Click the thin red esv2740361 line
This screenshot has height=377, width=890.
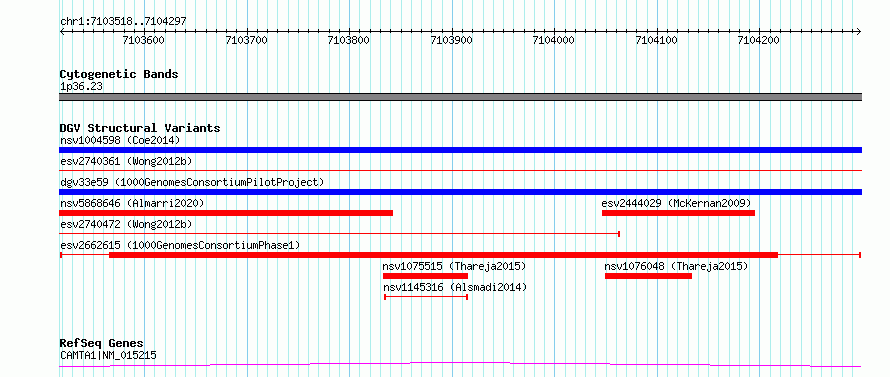tap(460, 170)
